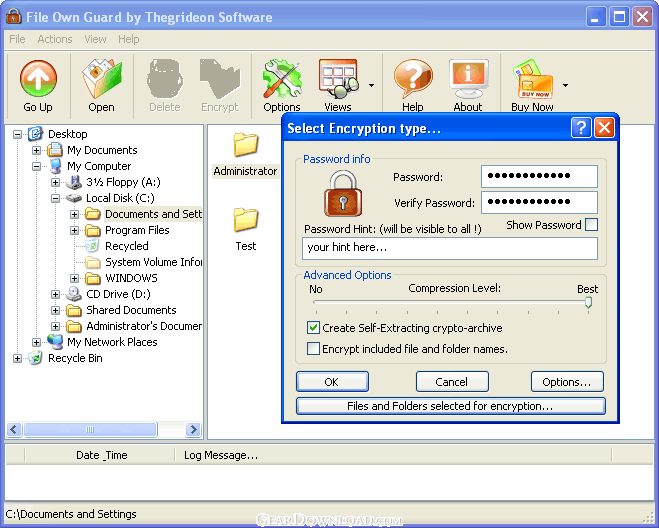Open Options with the wrench icon
Screen dimensions: 659x528
(282, 79)
